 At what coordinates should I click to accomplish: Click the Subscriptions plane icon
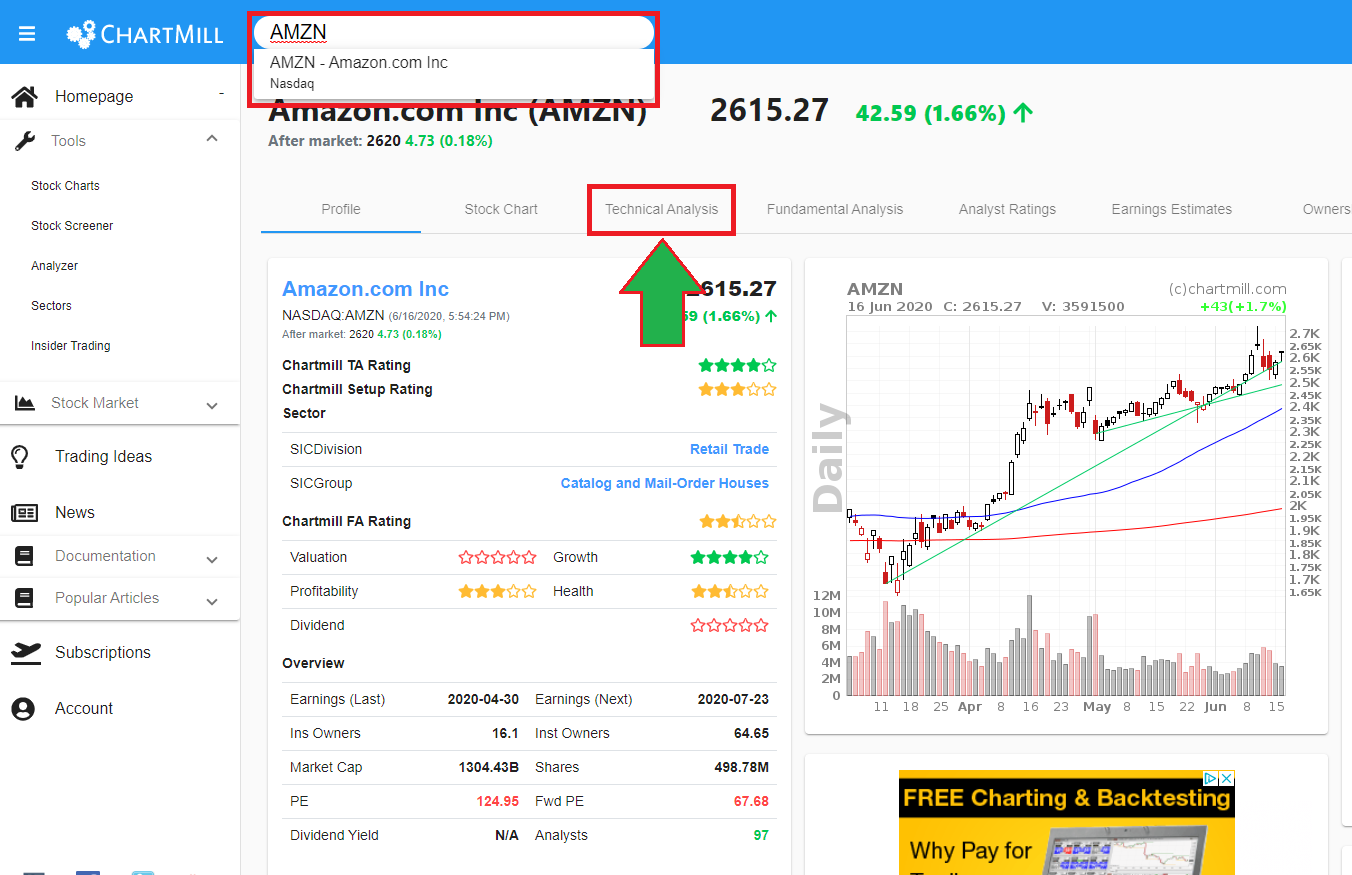25,652
